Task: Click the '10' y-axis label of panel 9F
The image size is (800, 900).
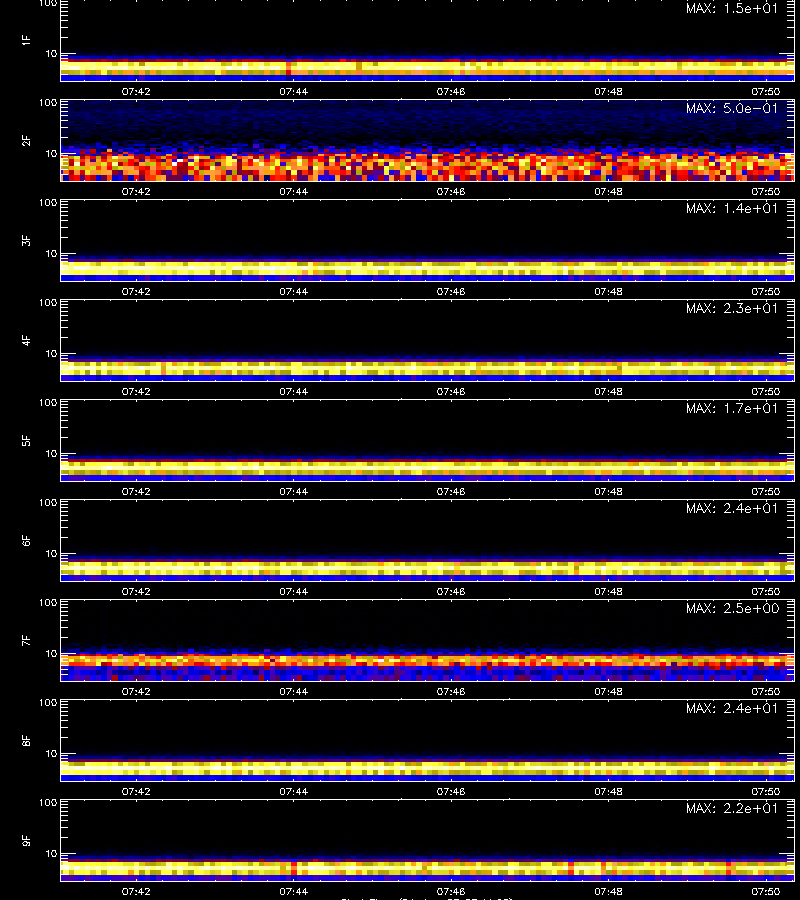Action: (51, 854)
